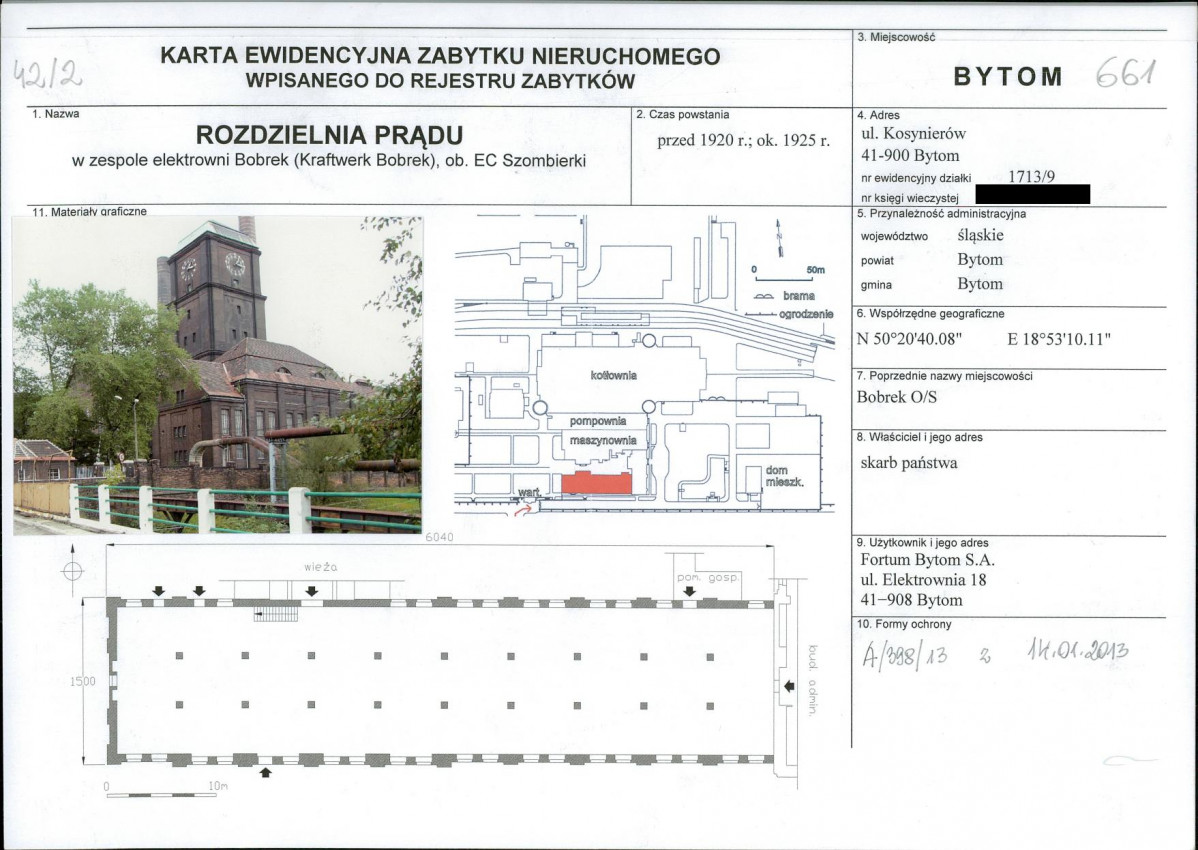Select the red highlighted building on the map
This screenshot has width=1198, height=850.
coord(596,484)
